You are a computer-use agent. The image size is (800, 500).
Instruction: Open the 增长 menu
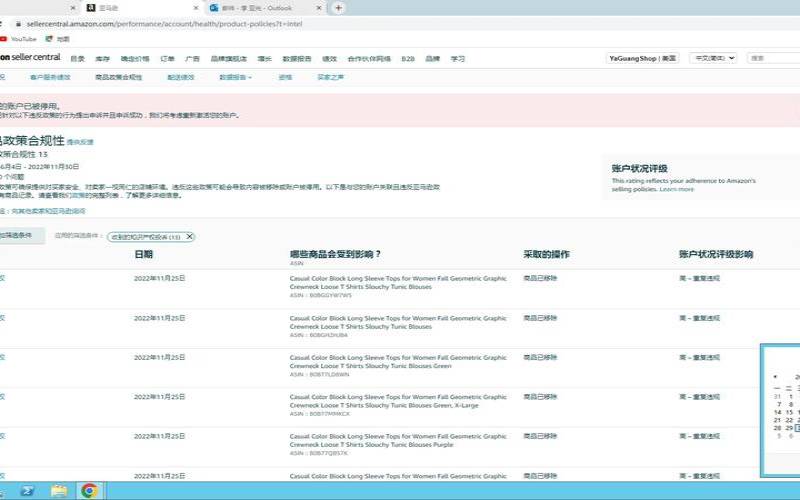coord(264,59)
